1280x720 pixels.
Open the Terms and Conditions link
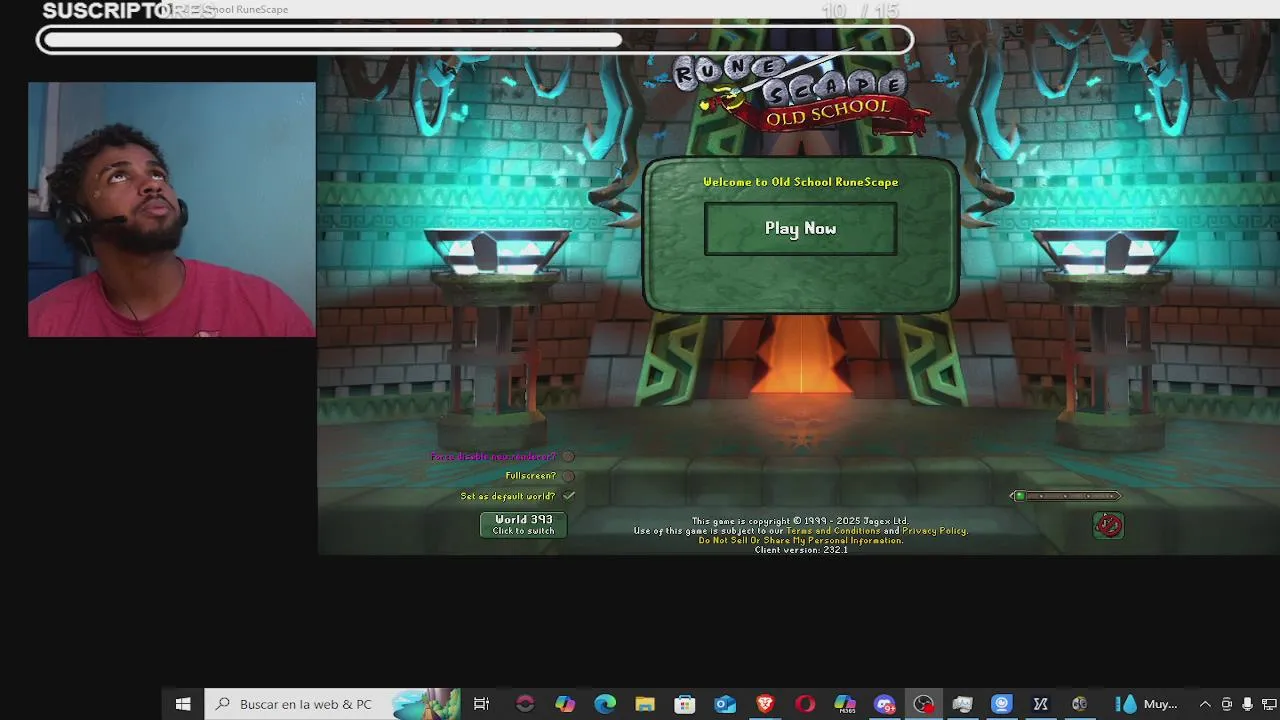[x=832, y=531]
